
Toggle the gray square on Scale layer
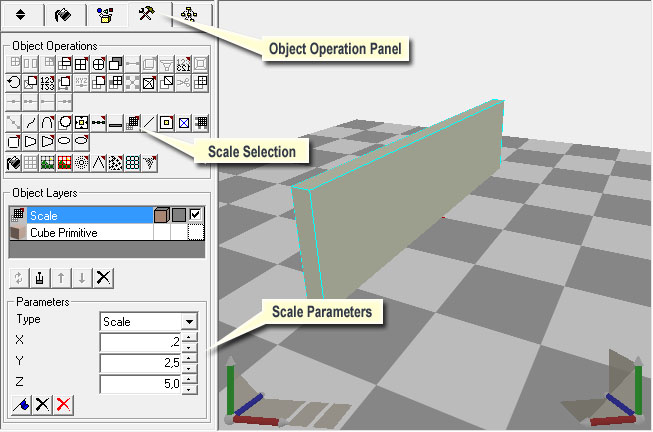coord(178,215)
